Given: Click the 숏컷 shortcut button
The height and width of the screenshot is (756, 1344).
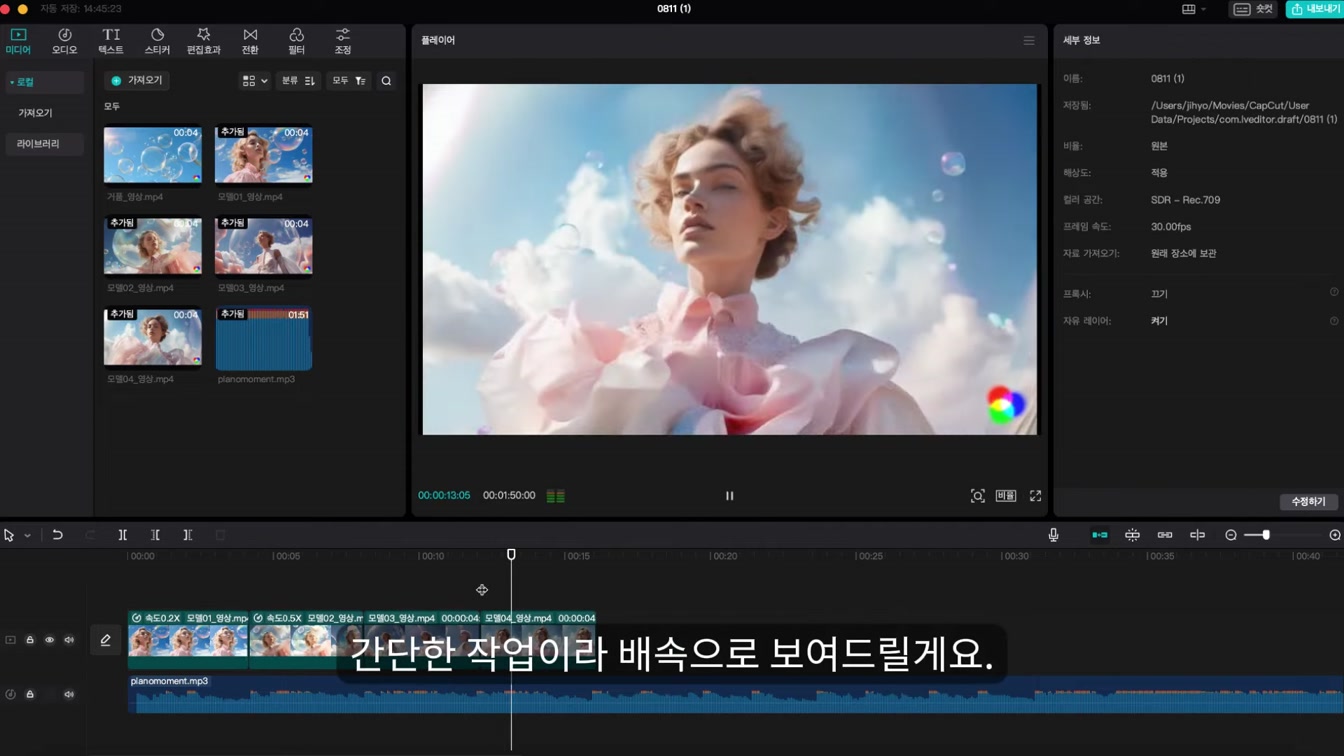Looking at the screenshot, I should (1254, 9).
